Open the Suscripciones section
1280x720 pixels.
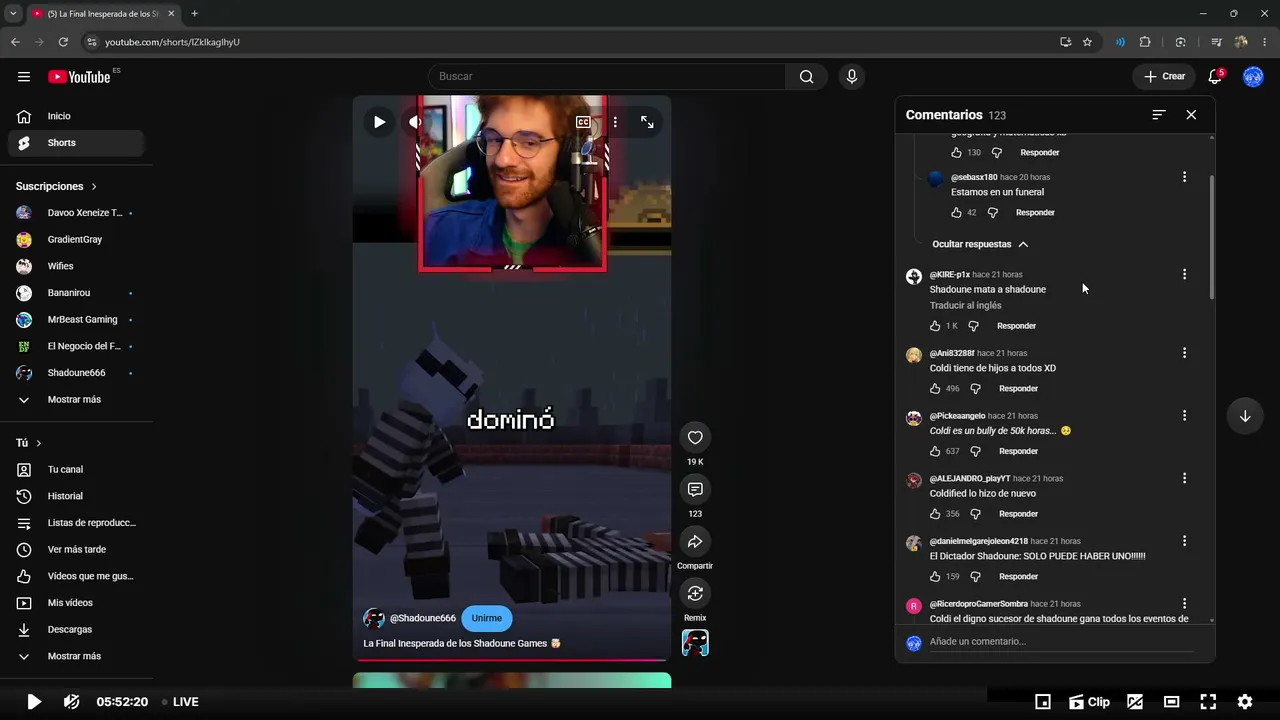pos(56,187)
